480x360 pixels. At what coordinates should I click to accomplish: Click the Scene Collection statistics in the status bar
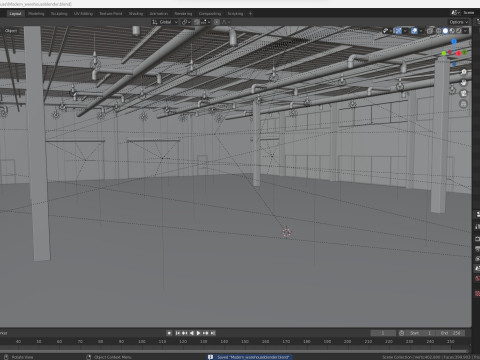[431, 357]
